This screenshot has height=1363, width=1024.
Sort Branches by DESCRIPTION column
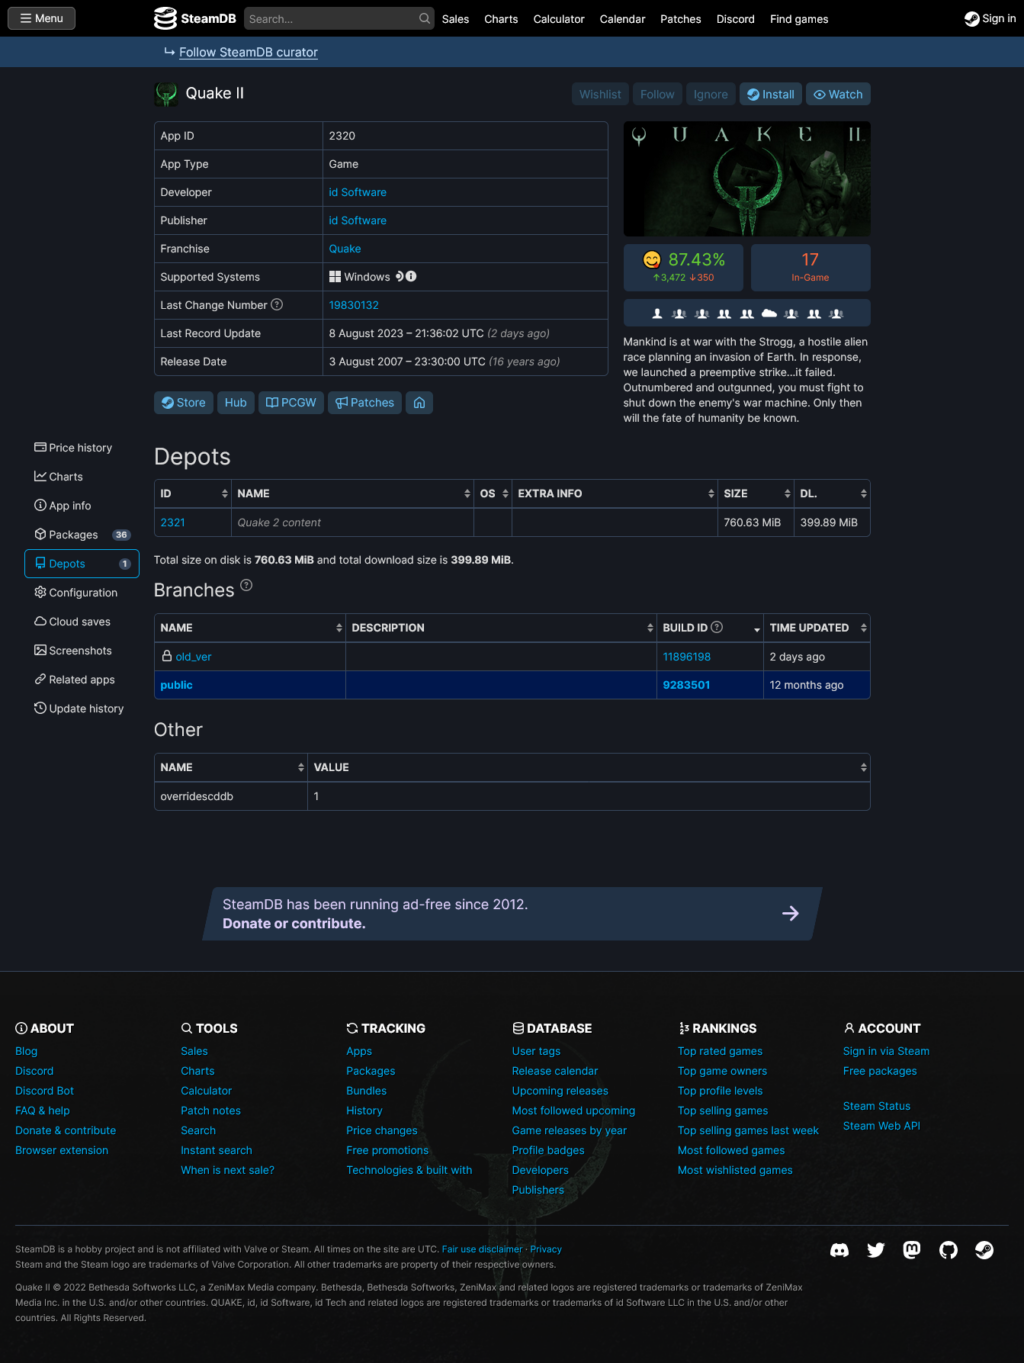[x=501, y=628]
